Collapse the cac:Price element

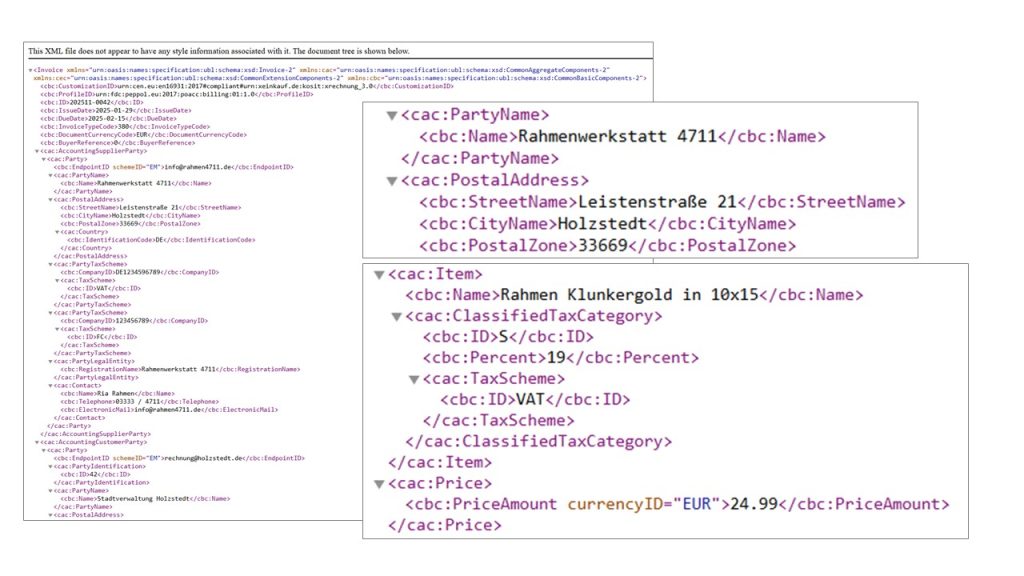(379, 483)
